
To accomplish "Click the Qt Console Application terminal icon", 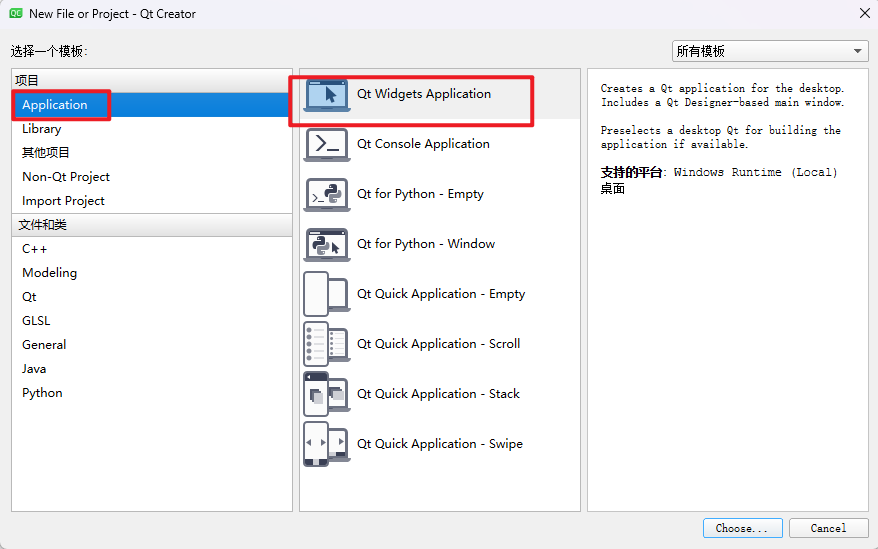I will click(x=327, y=145).
